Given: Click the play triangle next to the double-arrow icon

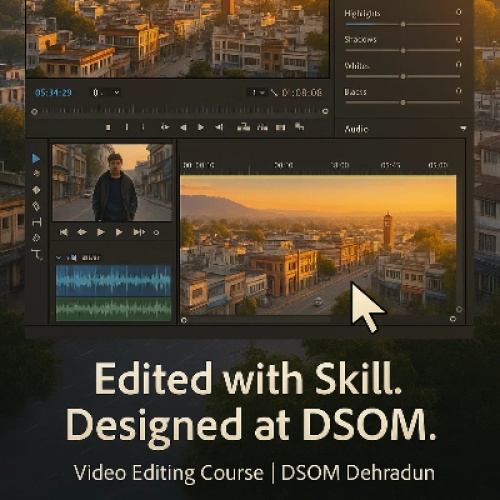Looking at the screenshot, I should pyautogui.click(x=100, y=232).
